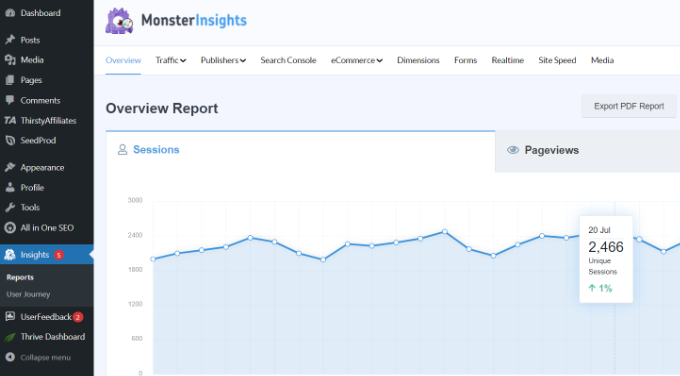This screenshot has height=376, width=680.
Task: Click the Collapse menu label
Action: [46, 357]
